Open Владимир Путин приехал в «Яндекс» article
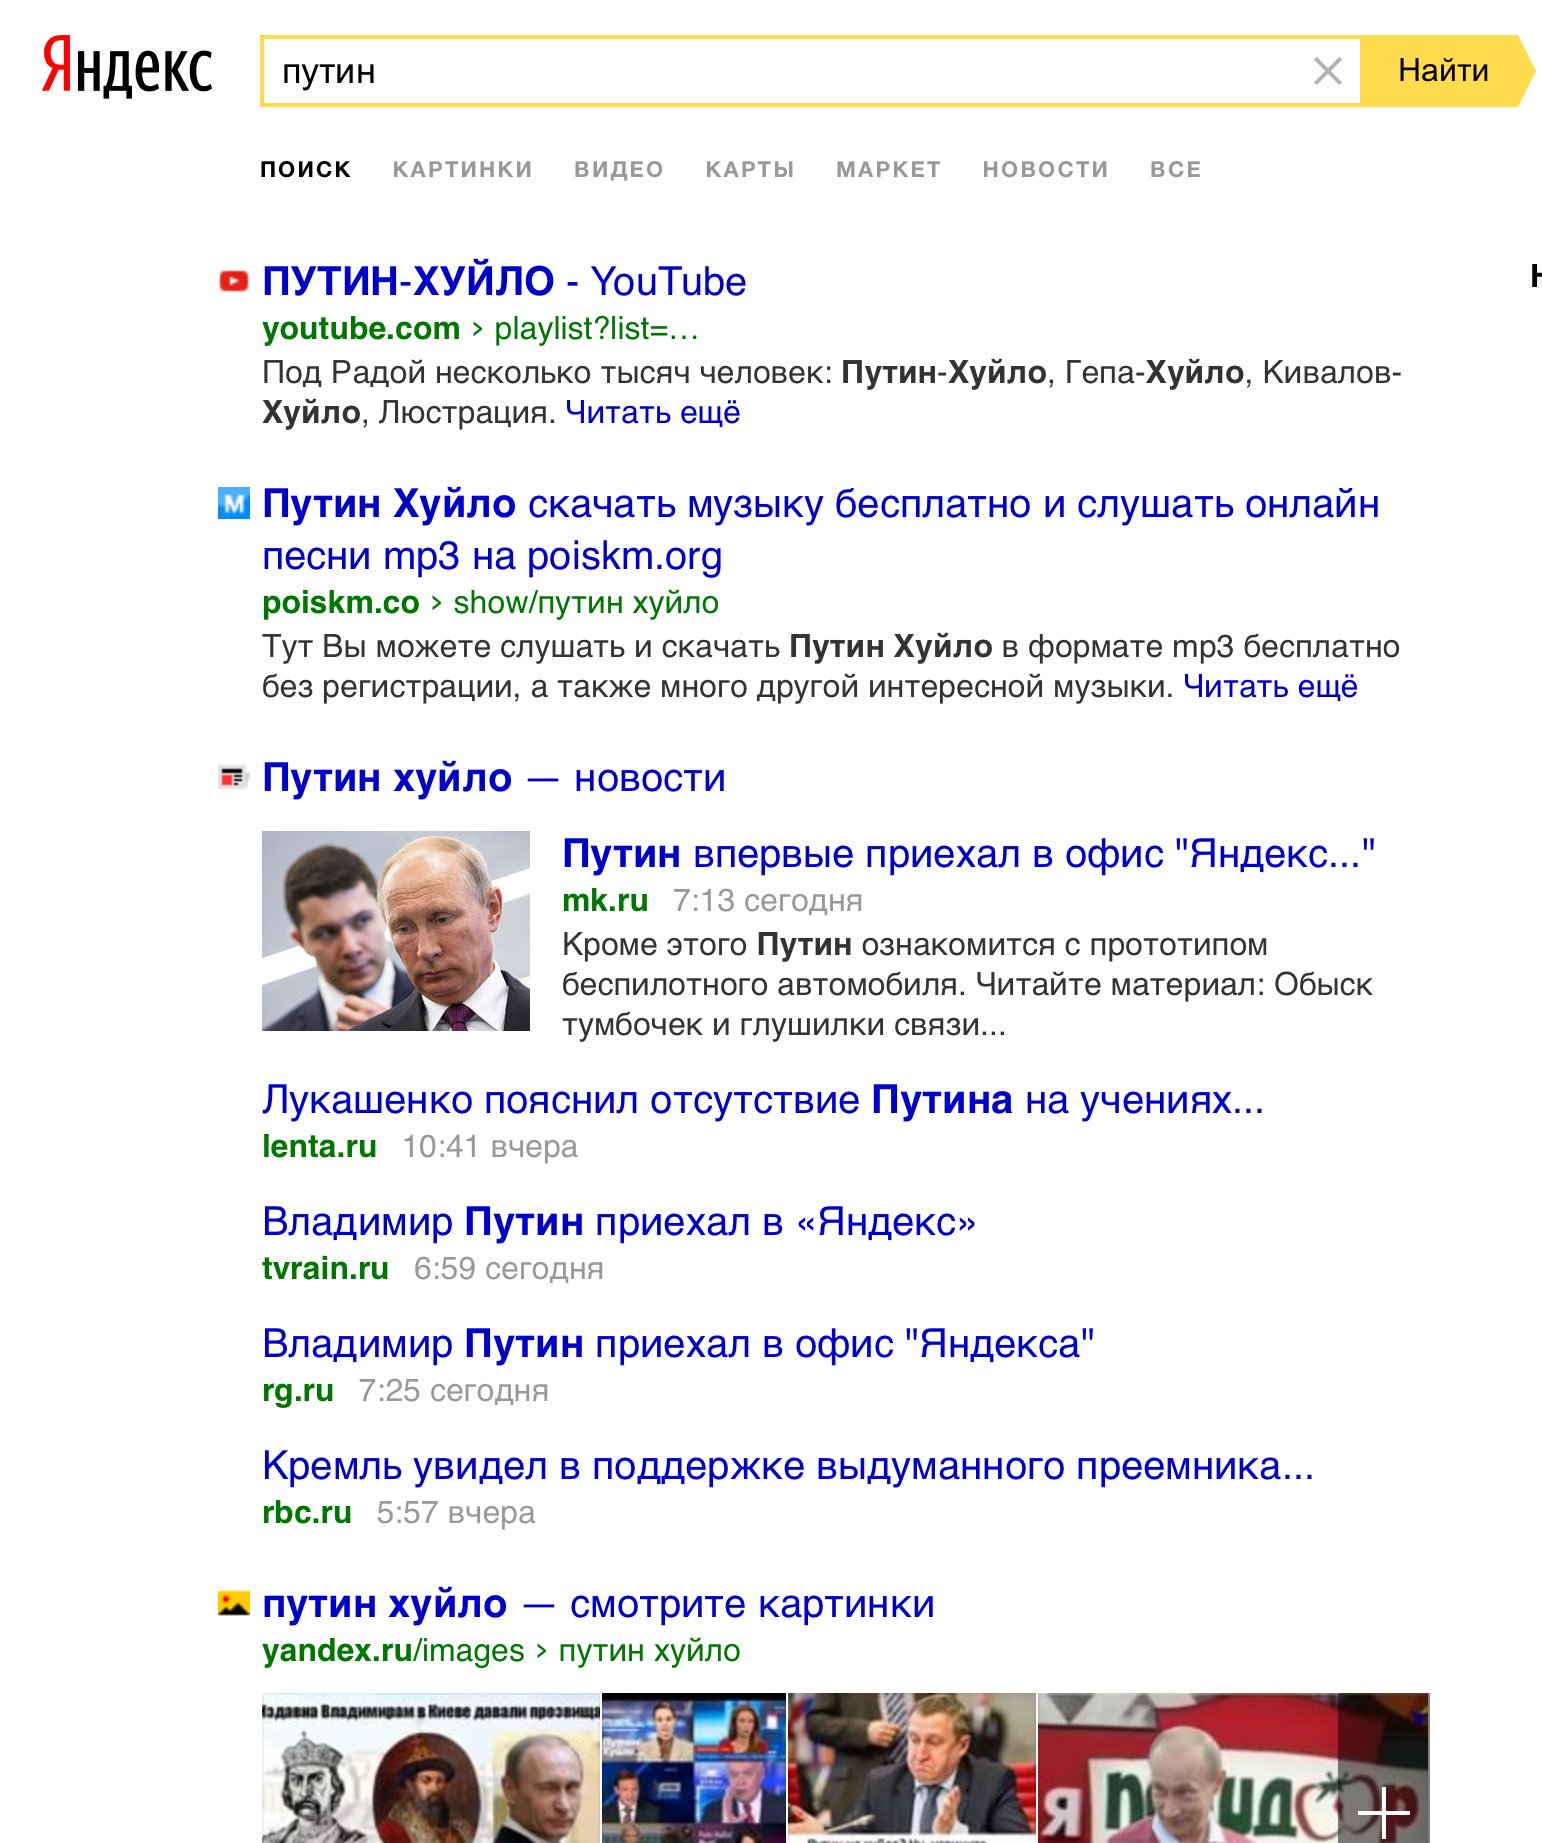This screenshot has width=1542, height=1843. pos(619,1222)
